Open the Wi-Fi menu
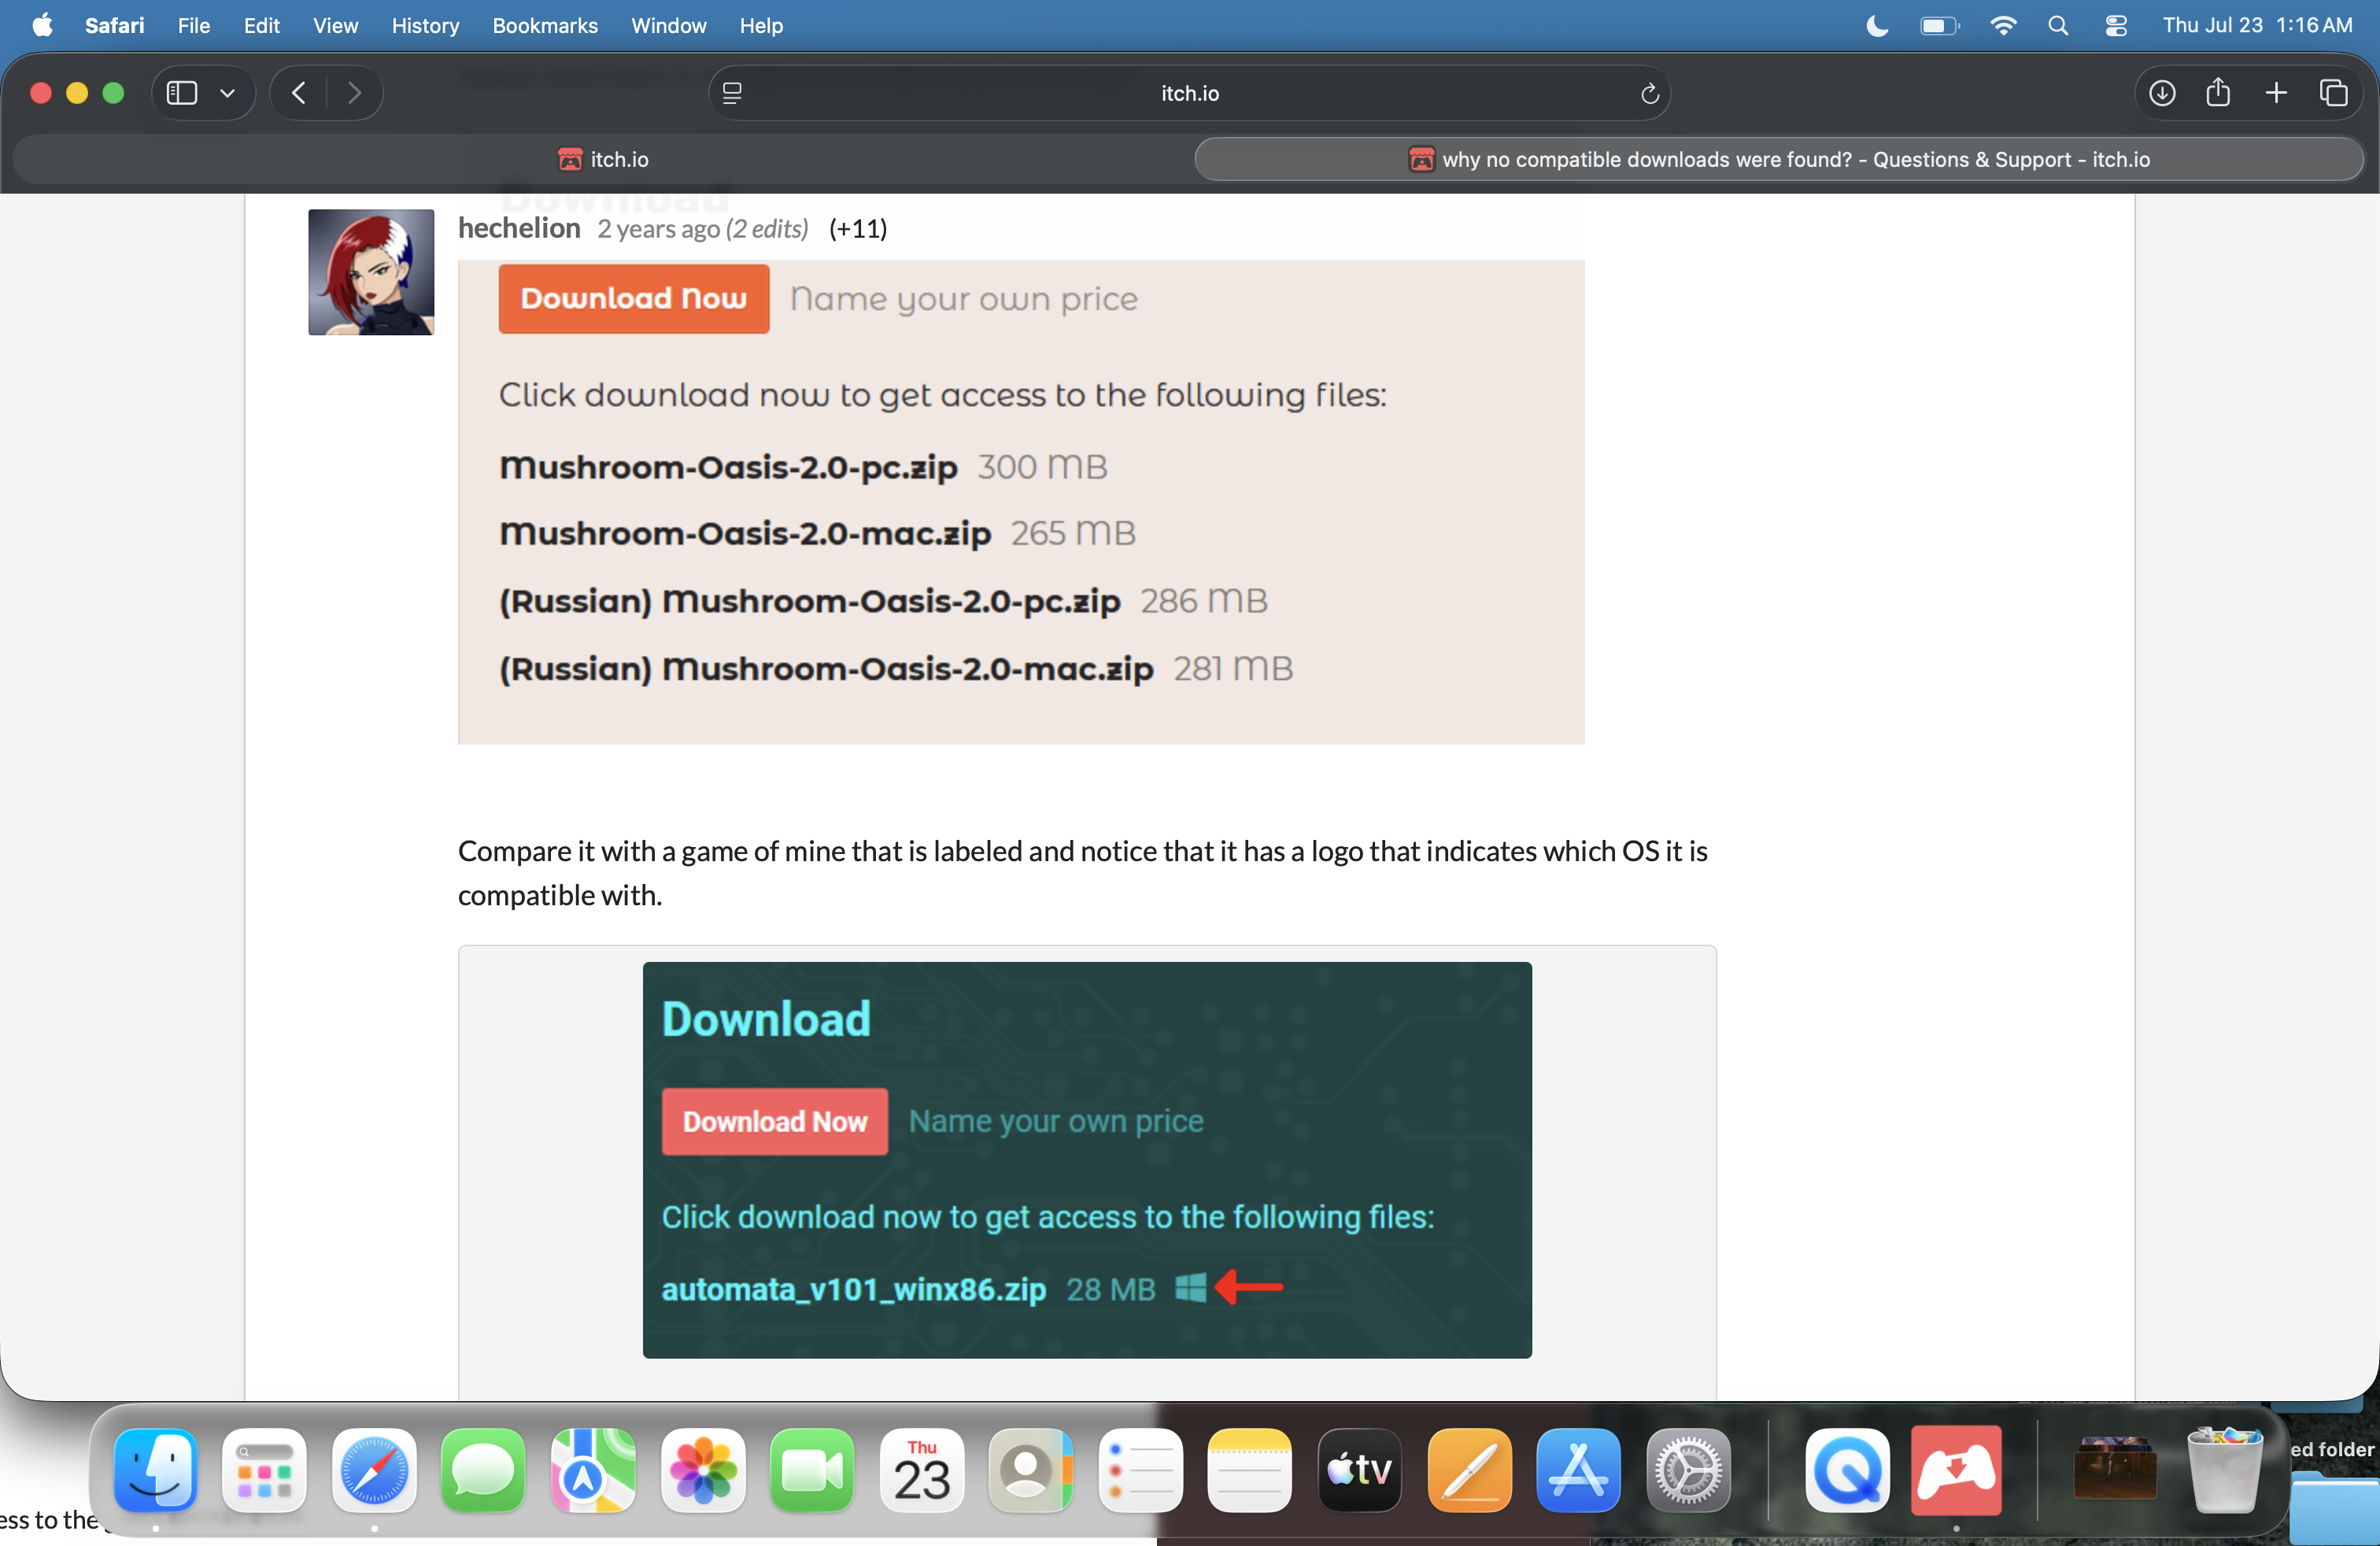 tap(2002, 25)
